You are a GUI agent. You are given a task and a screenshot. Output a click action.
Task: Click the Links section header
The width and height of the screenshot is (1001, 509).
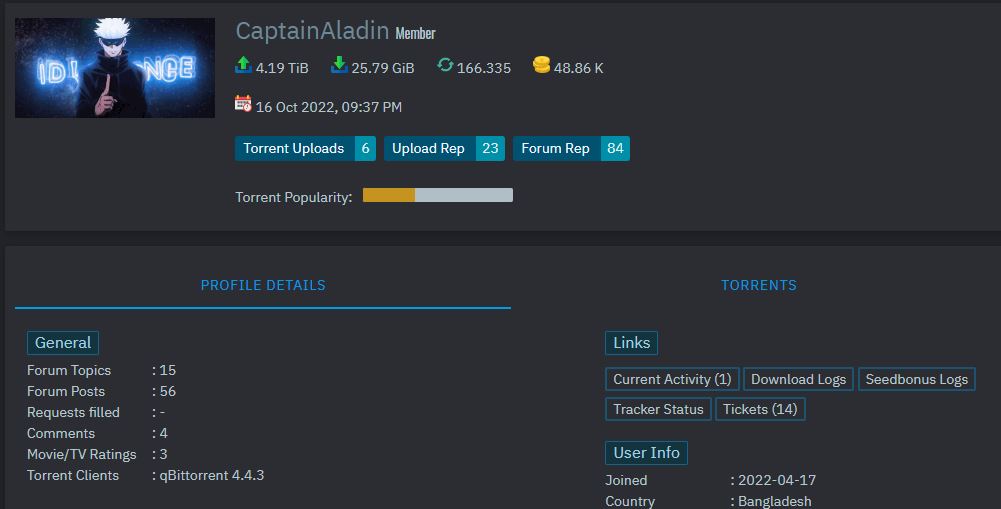[631, 343]
